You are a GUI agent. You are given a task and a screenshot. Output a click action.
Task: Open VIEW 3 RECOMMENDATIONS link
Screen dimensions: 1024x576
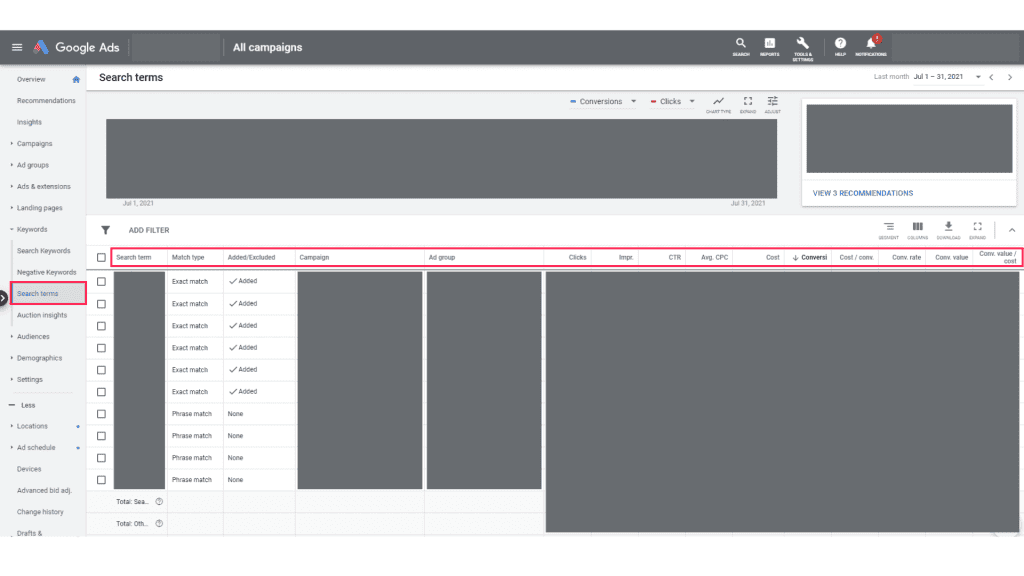[x=863, y=193]
